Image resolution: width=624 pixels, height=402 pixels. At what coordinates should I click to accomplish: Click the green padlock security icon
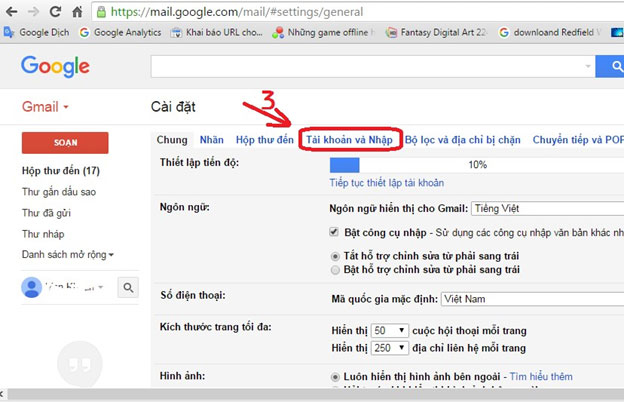tap(101, 12)
